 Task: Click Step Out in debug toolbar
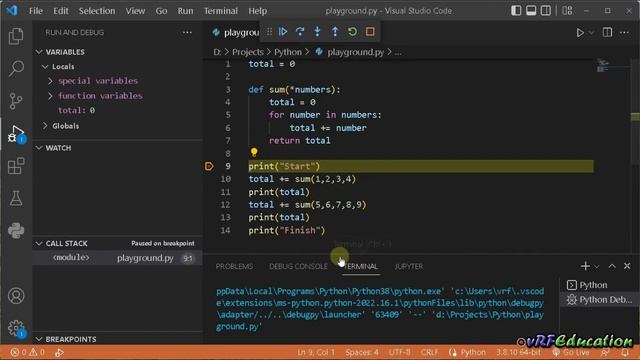click(335, 31)
